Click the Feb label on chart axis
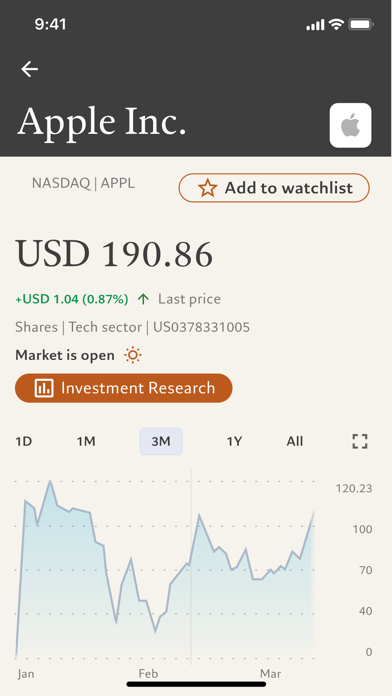392x696 pixels. coord(148,674)
